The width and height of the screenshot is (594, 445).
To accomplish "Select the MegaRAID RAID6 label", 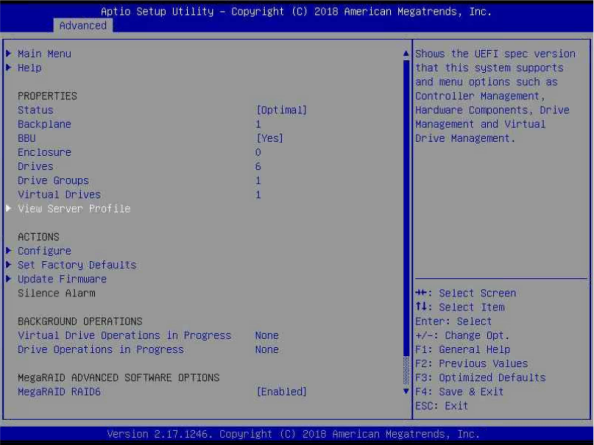I will [x=59, y=392].
